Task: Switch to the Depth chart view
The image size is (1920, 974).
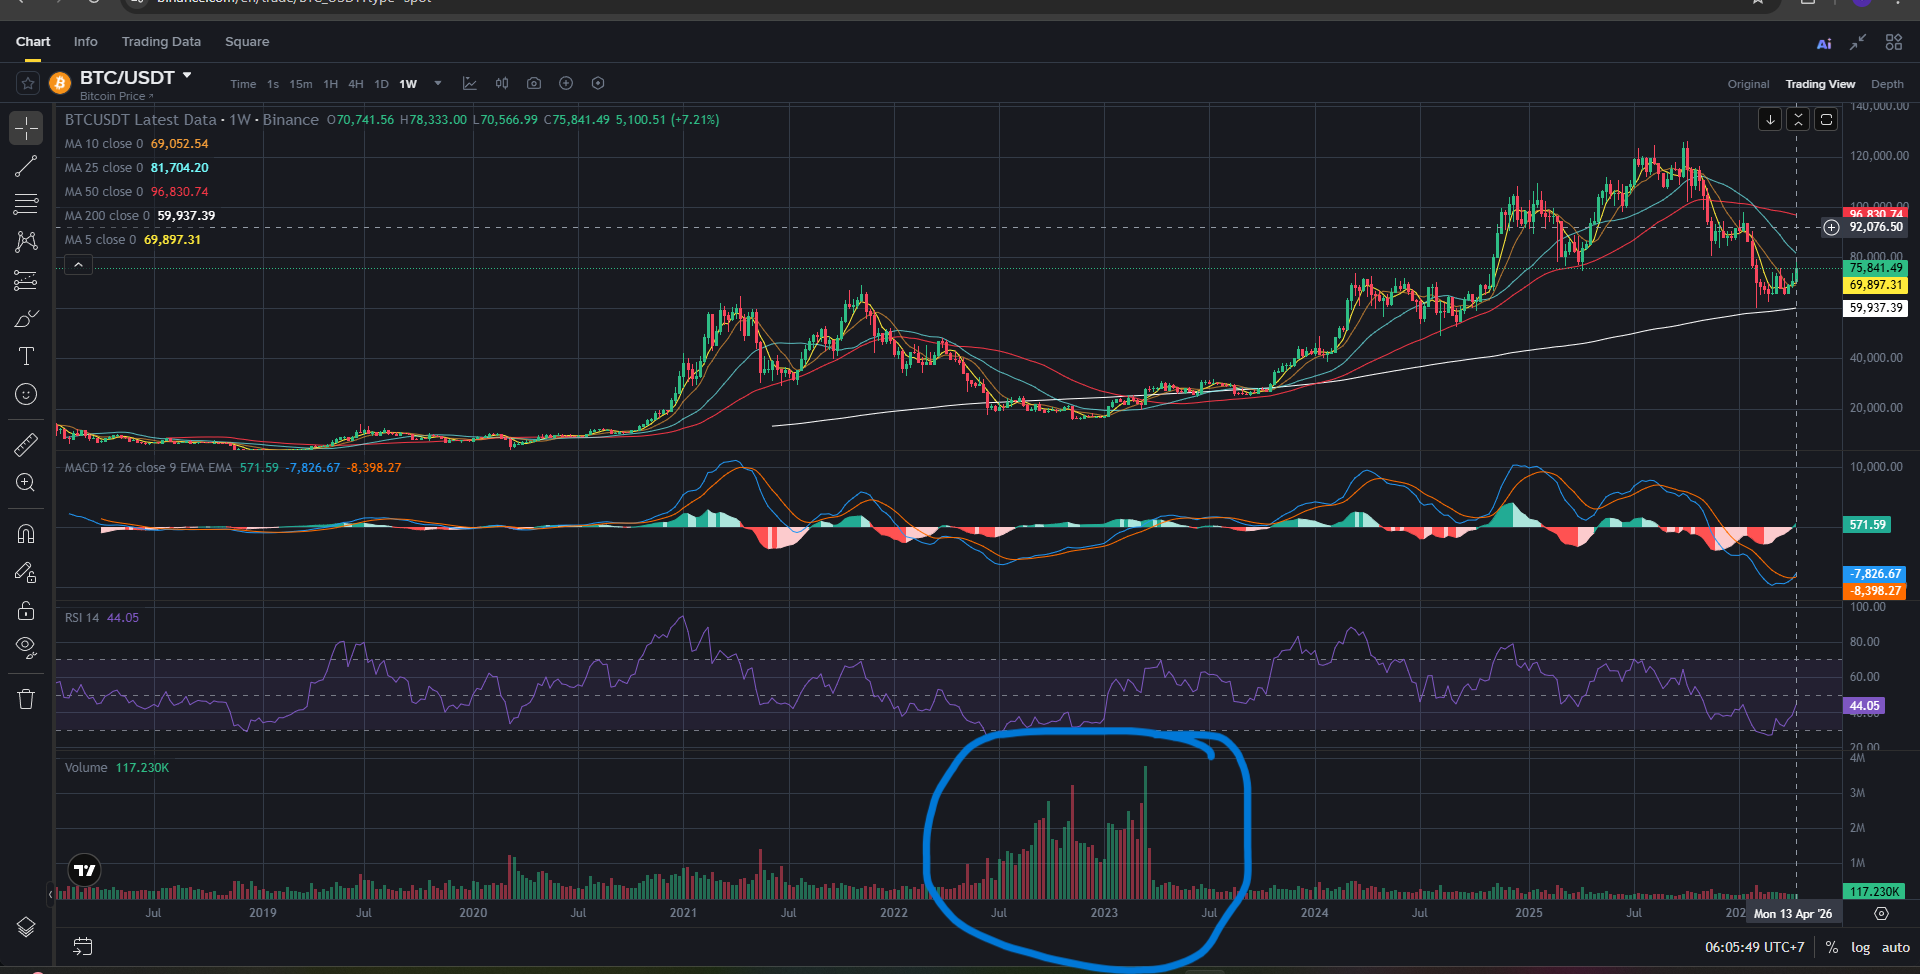Action: [x=1888, y=84]
